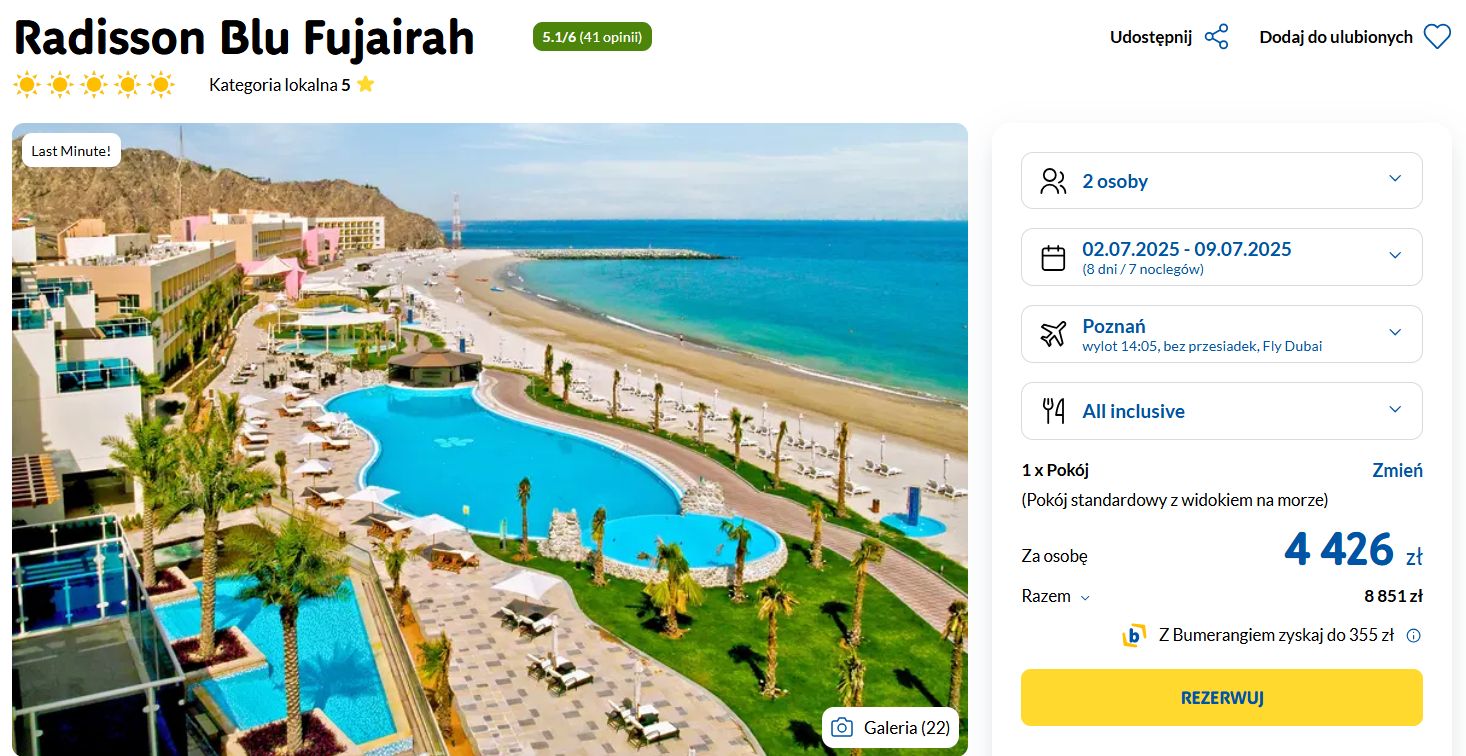This screenshot has height=756, width=1466.
Task: Click the cutlery icon in meal field
Action: [1053, 411]
